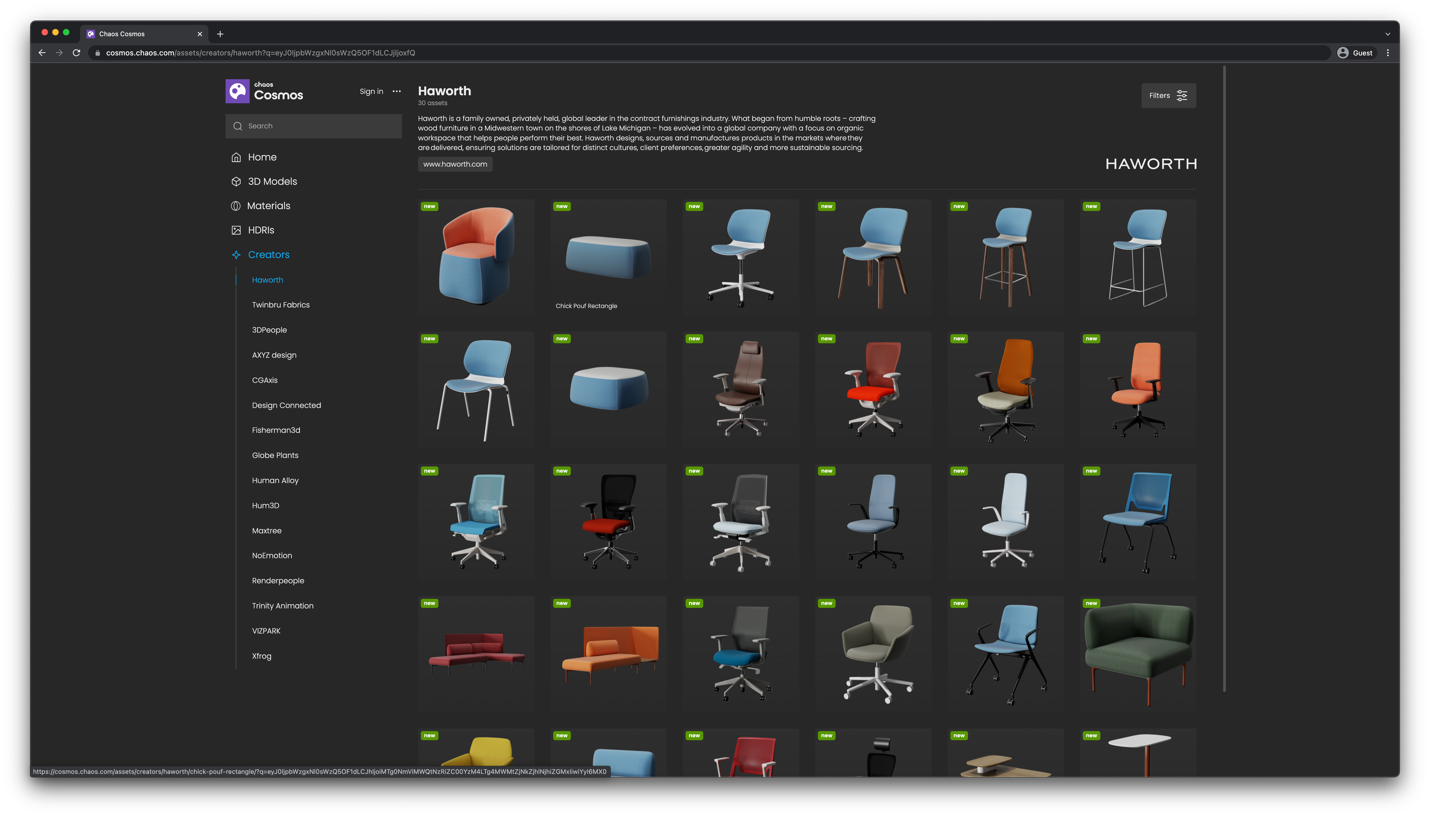Click the HAWORTH brand logo
The image size is (1430, 817).
(1151, 164)
